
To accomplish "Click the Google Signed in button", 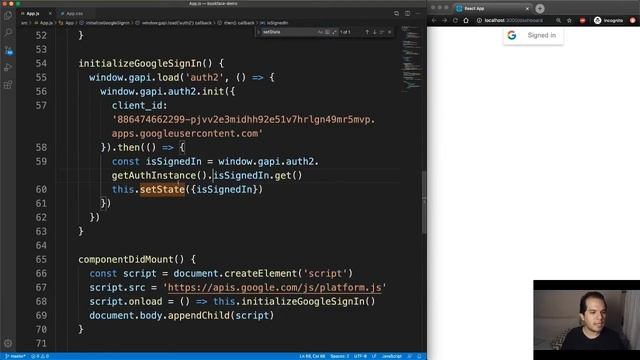I will 533,36.
